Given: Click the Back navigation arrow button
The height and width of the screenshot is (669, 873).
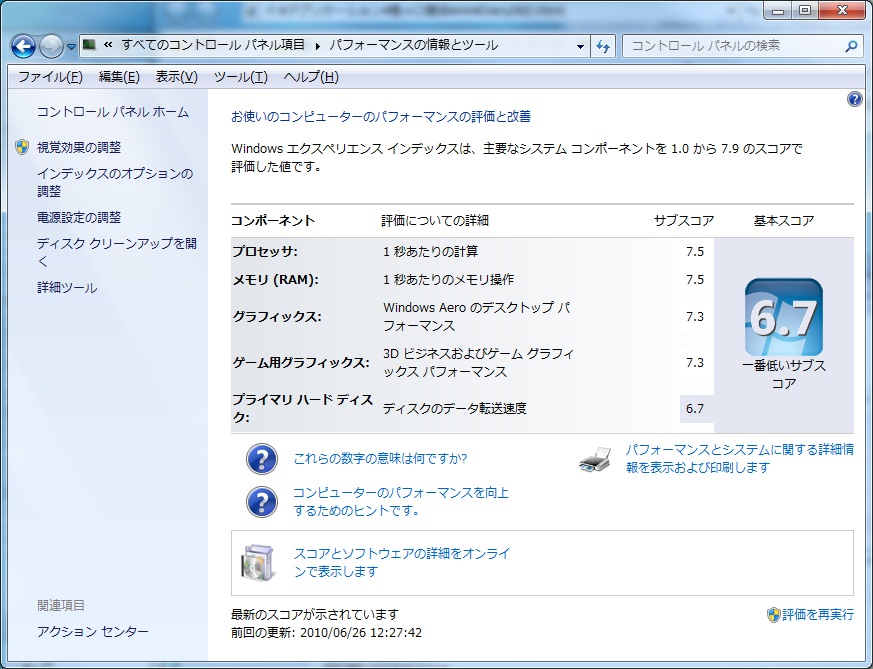Looking at the screenshot, I should [23, 47].
